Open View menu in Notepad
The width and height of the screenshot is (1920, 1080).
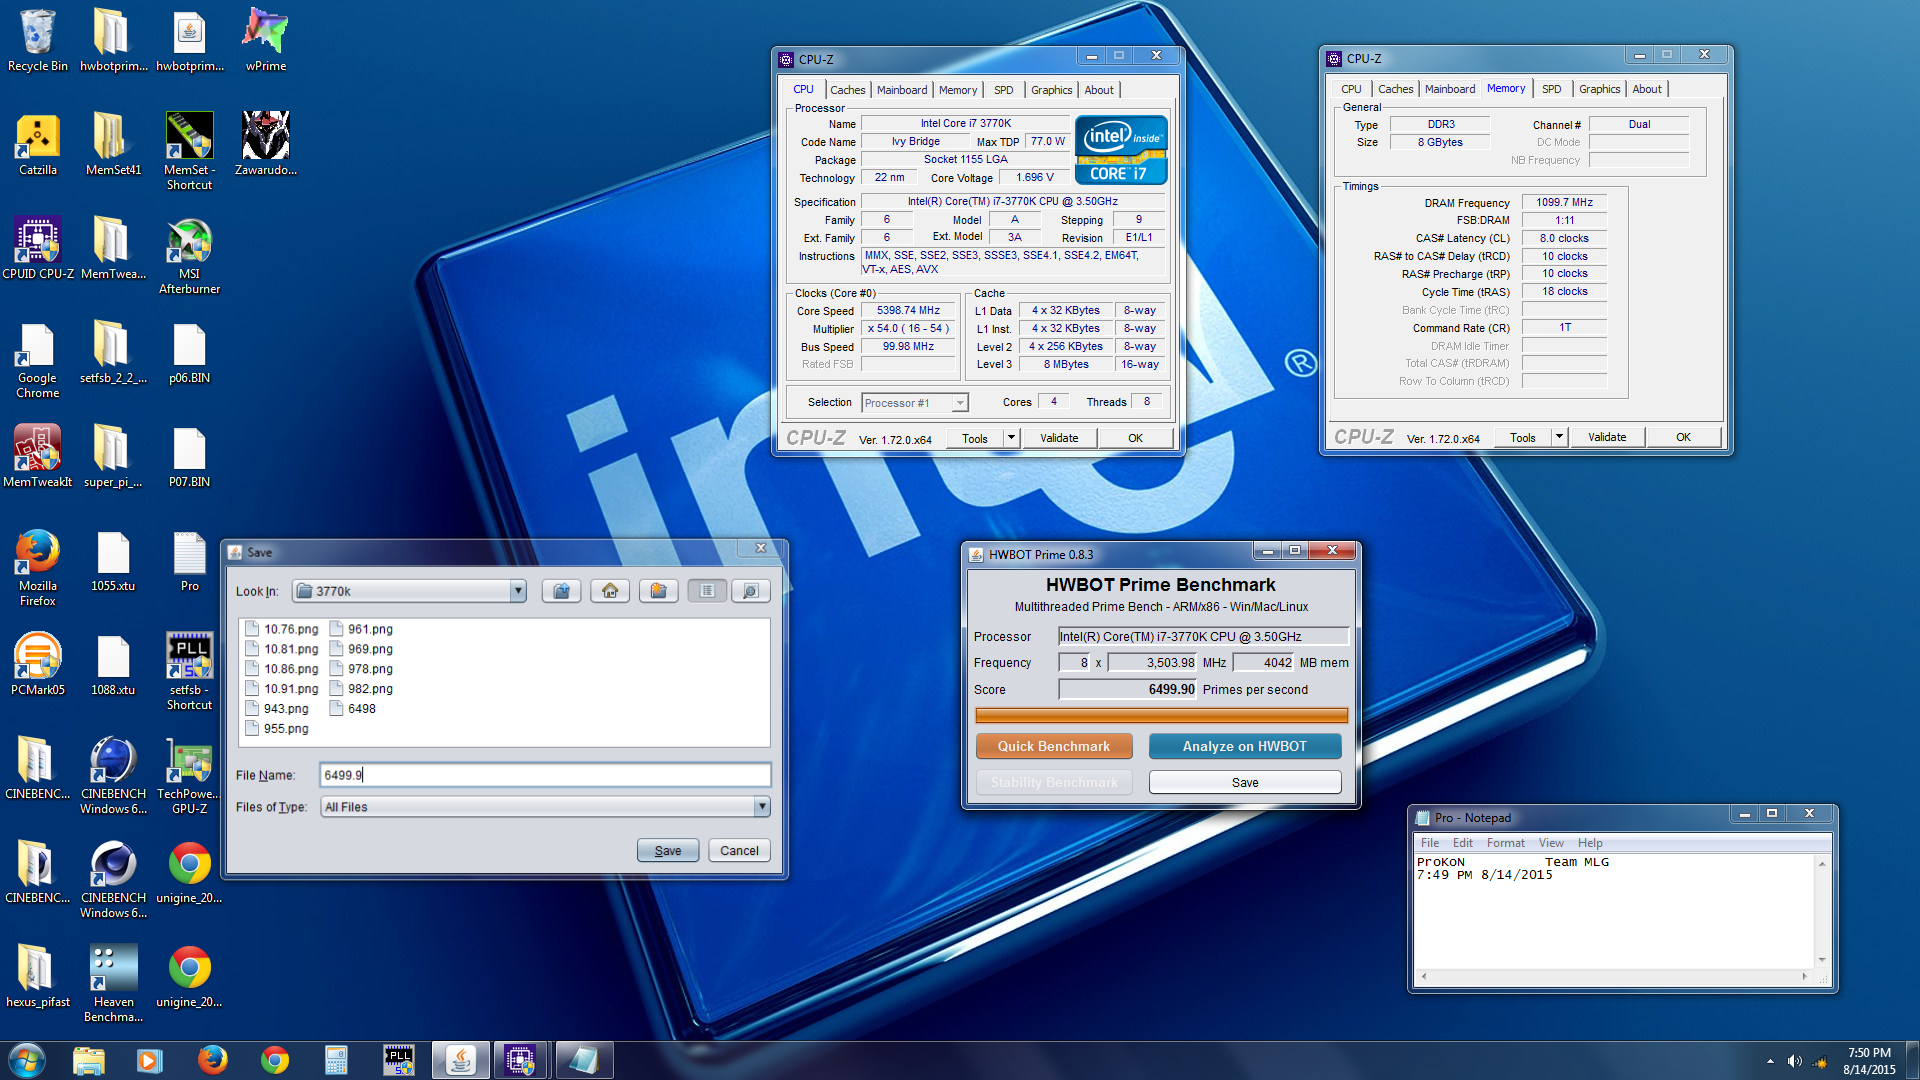coord(1551,843)
